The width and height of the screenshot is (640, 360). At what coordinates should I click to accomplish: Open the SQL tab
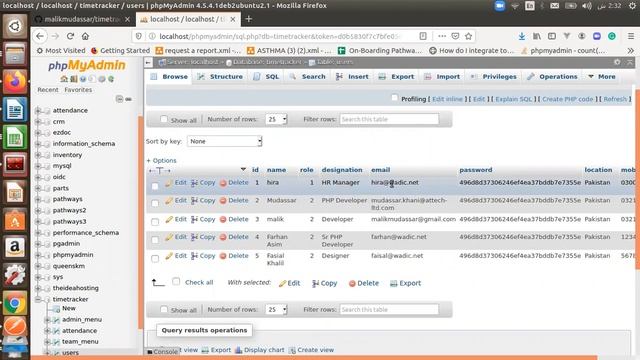tap(266, 76)
